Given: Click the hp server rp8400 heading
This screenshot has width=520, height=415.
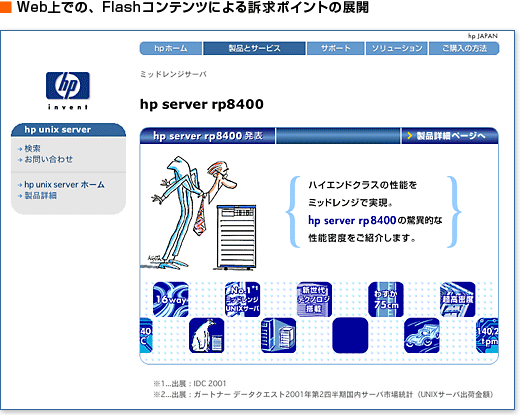Looking at the screenshot, I should click(x=202, y=104).
